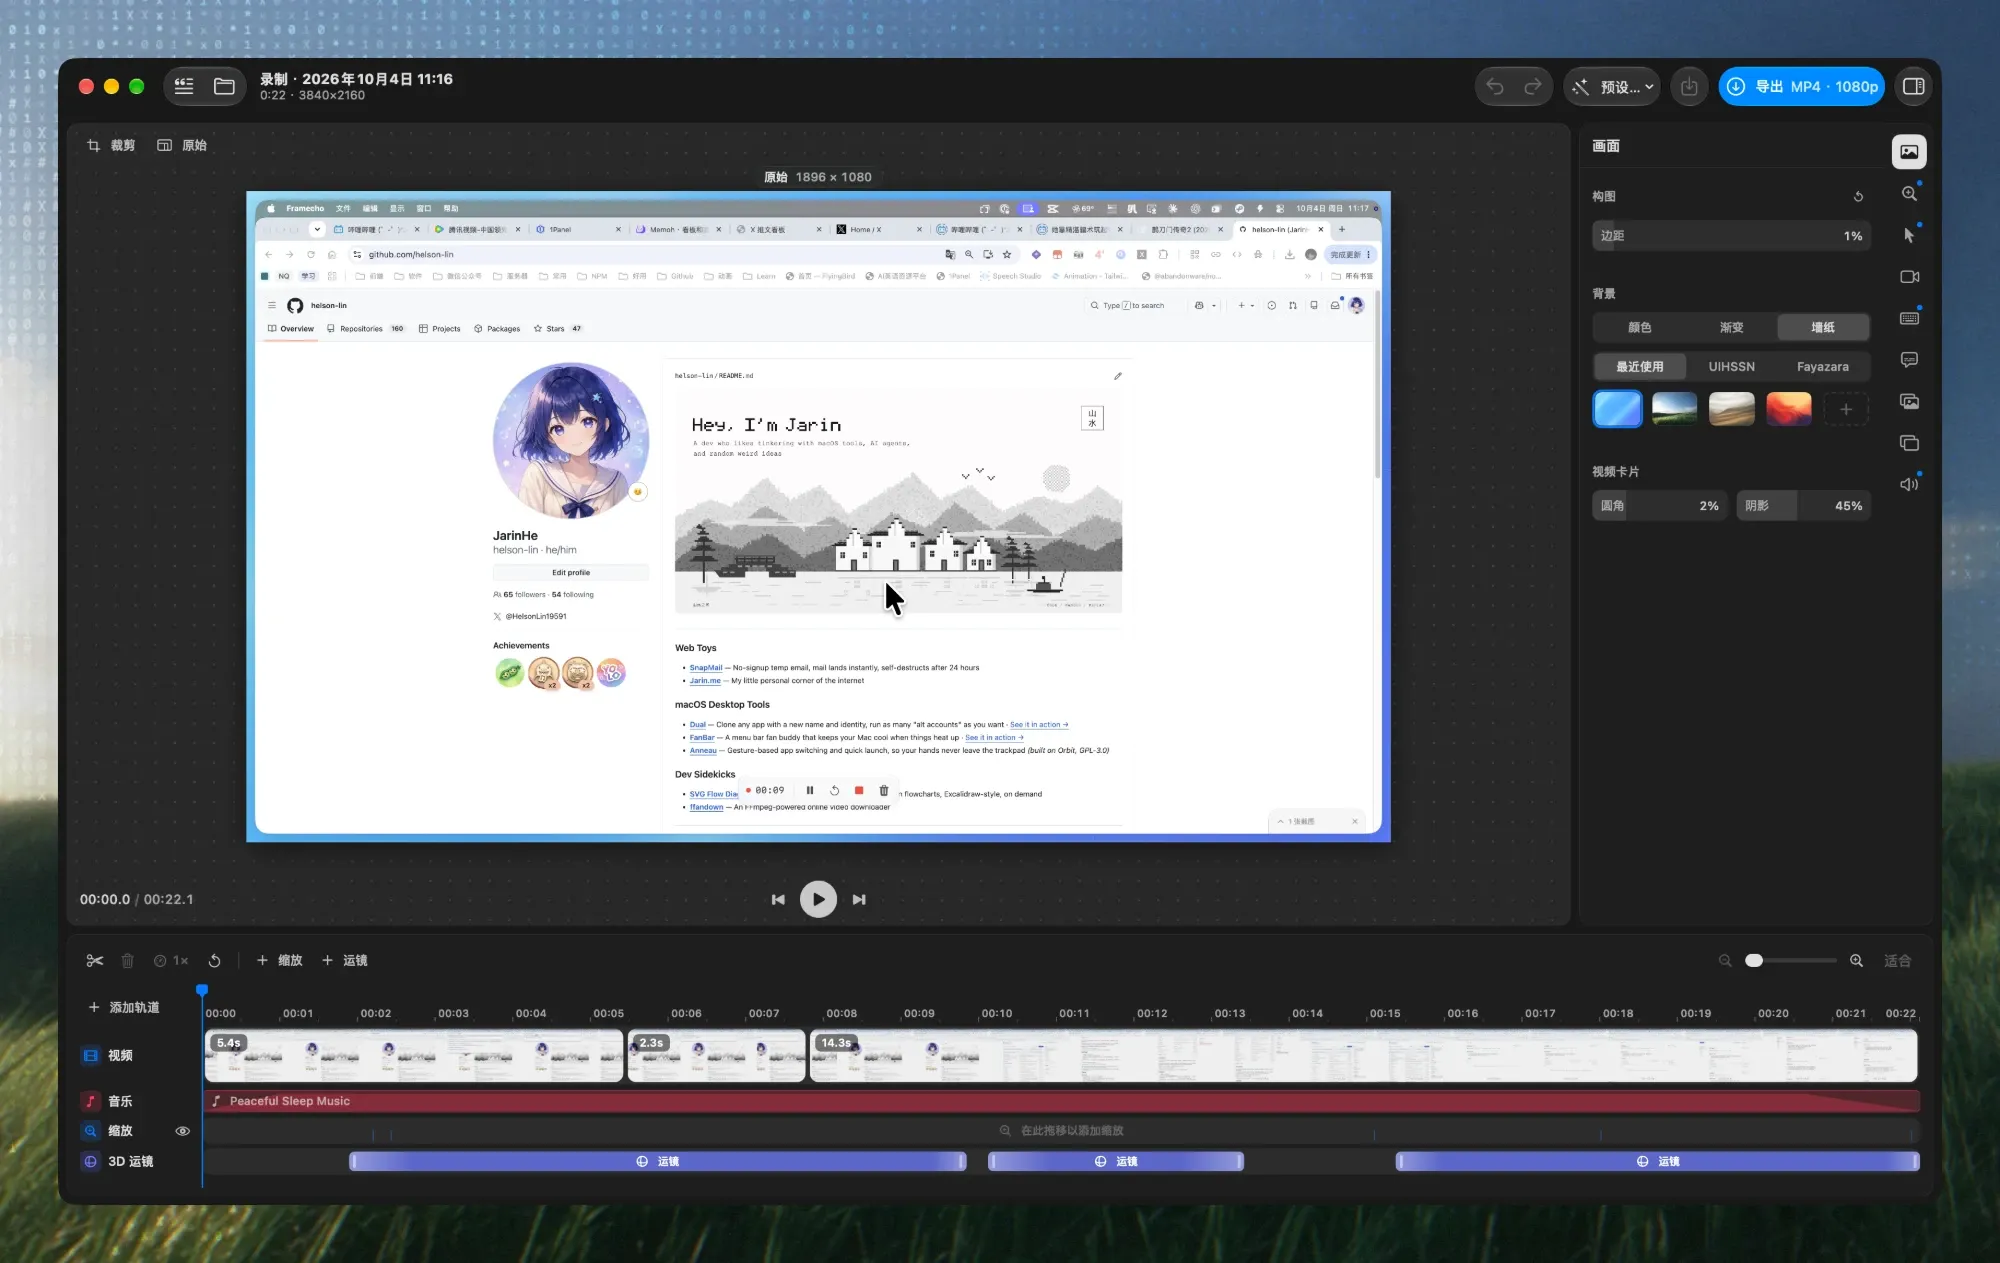Switch to 原始 original view
The width and height of the screenshot is (2000, 1263).
tap(182, 145)
